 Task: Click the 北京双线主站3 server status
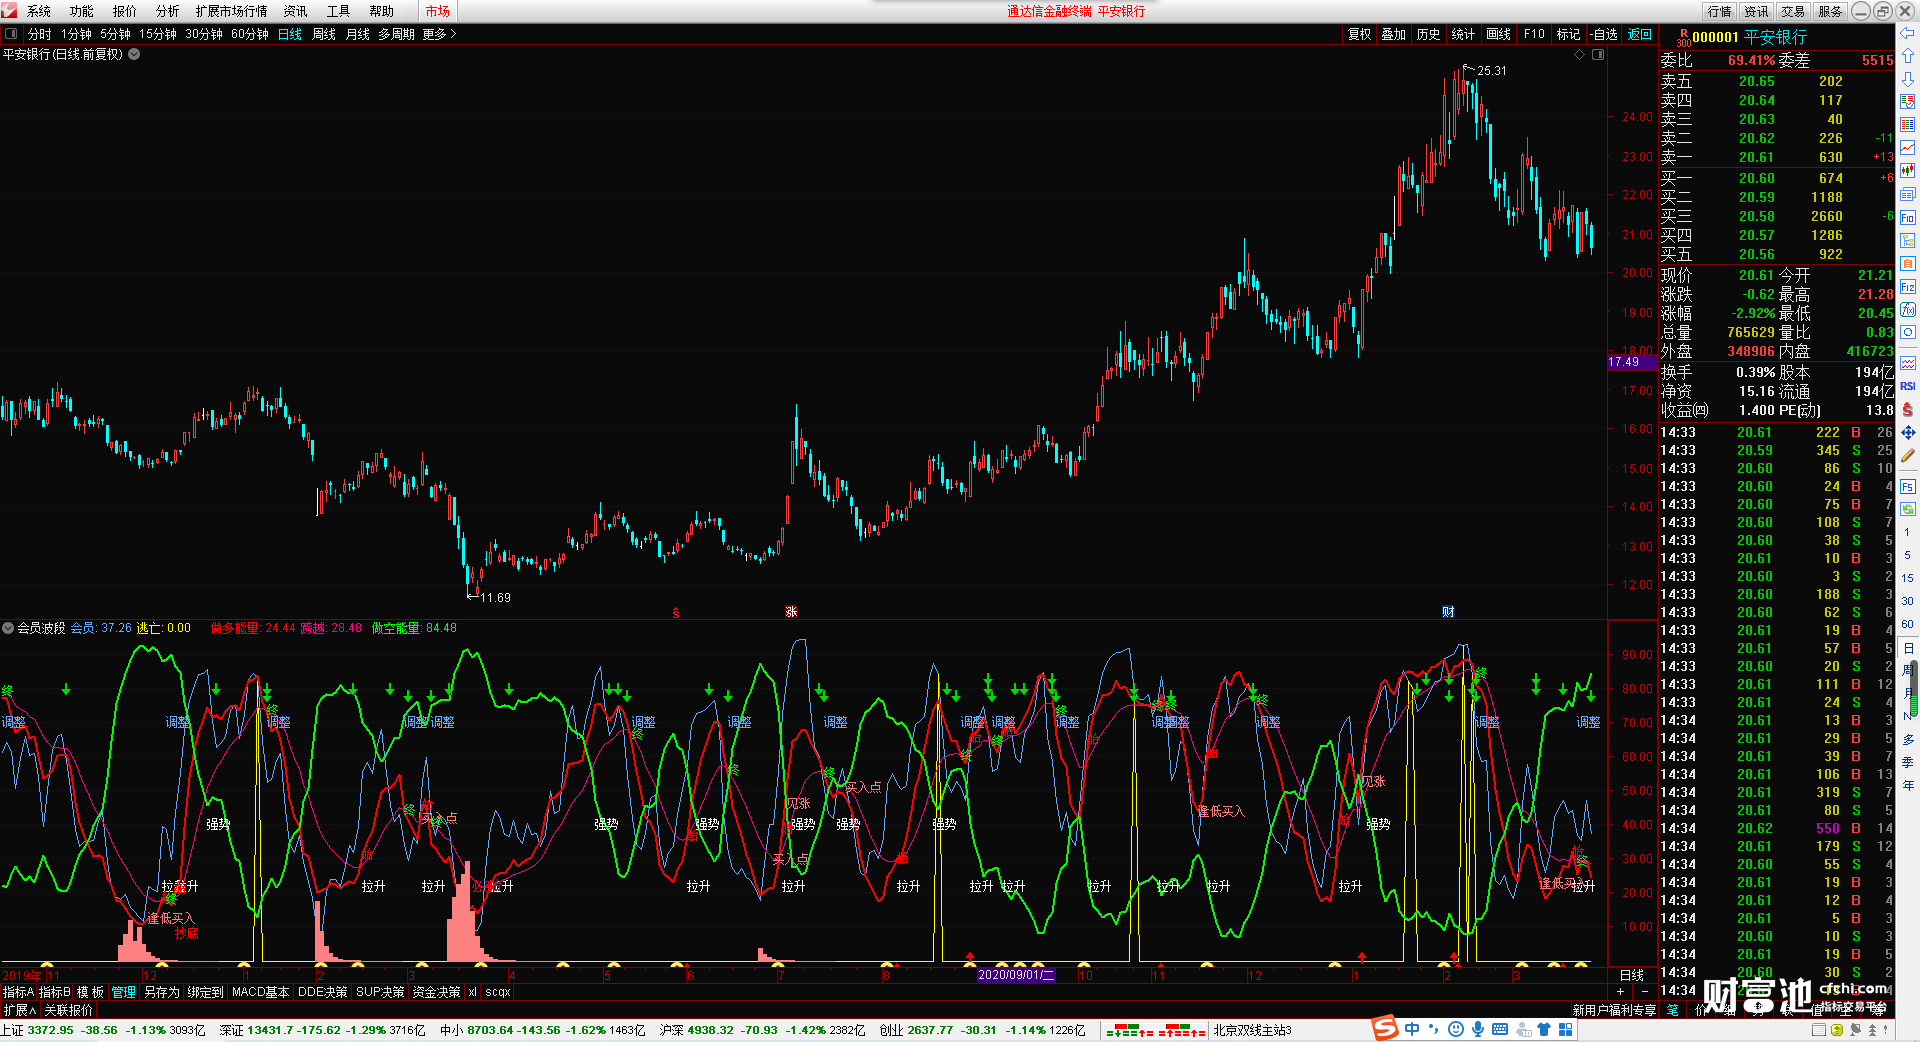coord(1253,1030)
